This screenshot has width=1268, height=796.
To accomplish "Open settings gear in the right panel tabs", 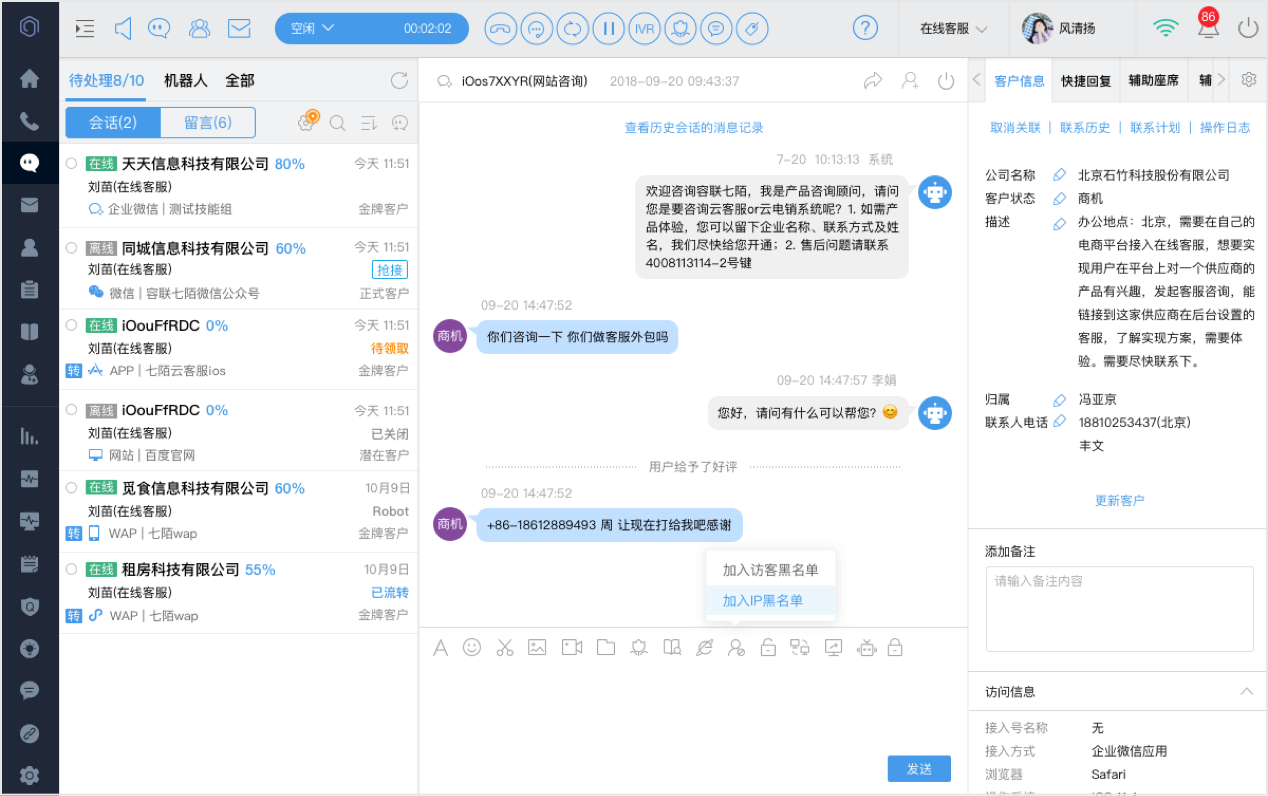I will [x=1249, y=80].
